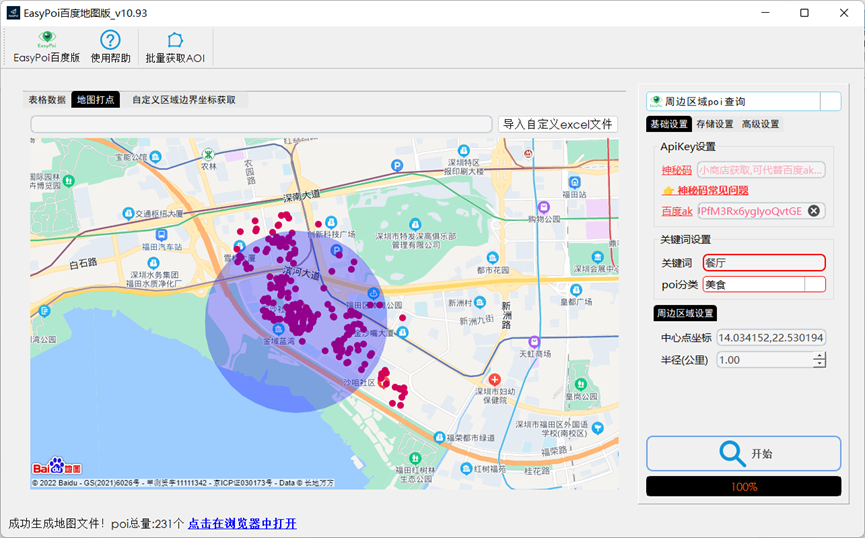Viewport: 865px width, 538px height.
Task: Open the 存储设置 tab
Action: click(x=714, y=124)
